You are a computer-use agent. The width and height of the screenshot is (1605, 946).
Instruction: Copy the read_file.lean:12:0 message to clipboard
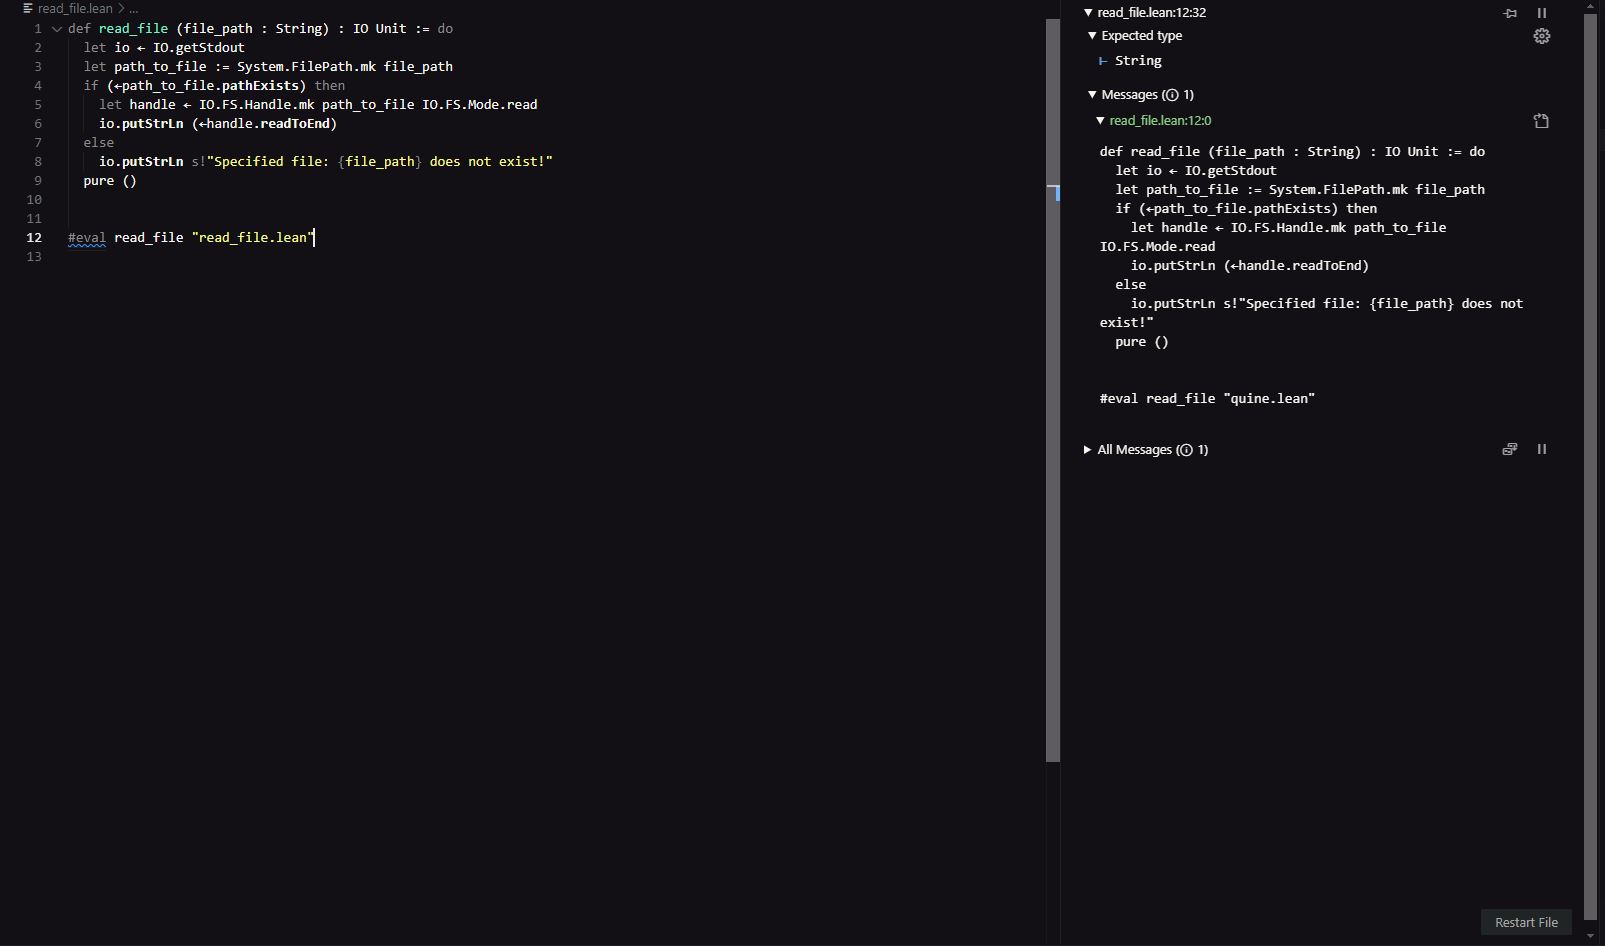click(x=1541, y=121)
